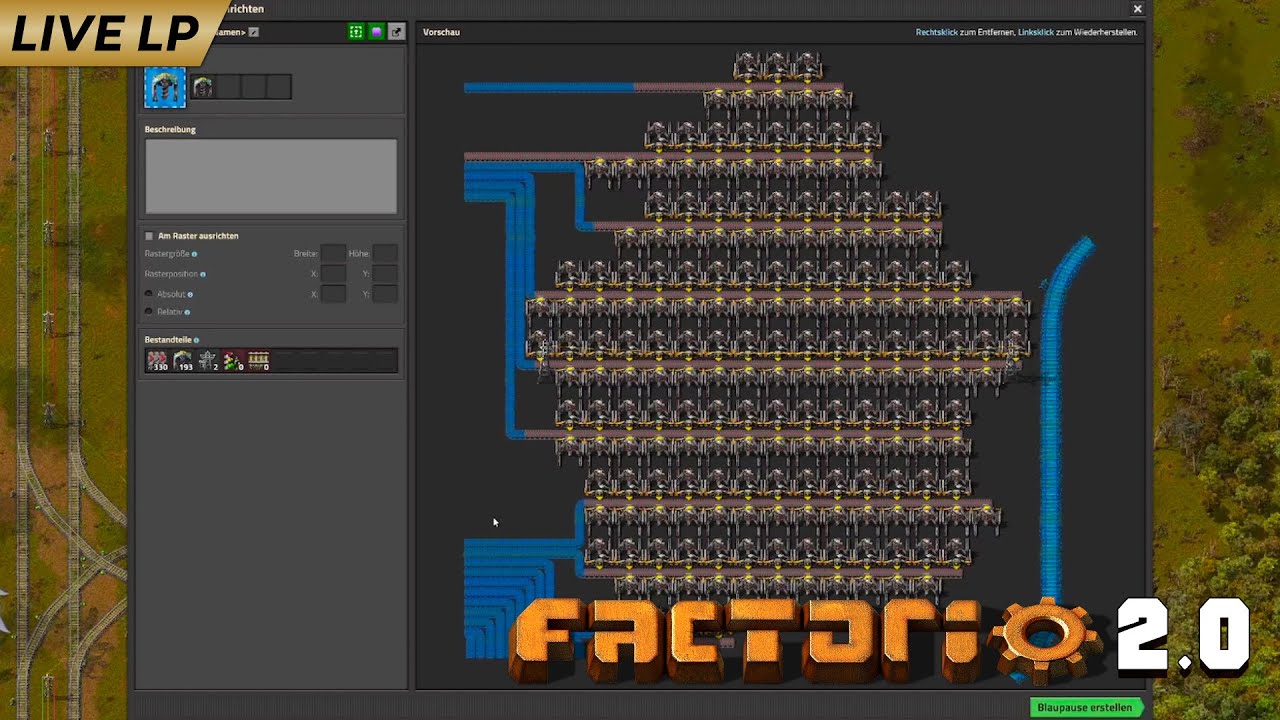
Task: Click the large blue blueprint icon
Action: [x=165, y=87]
